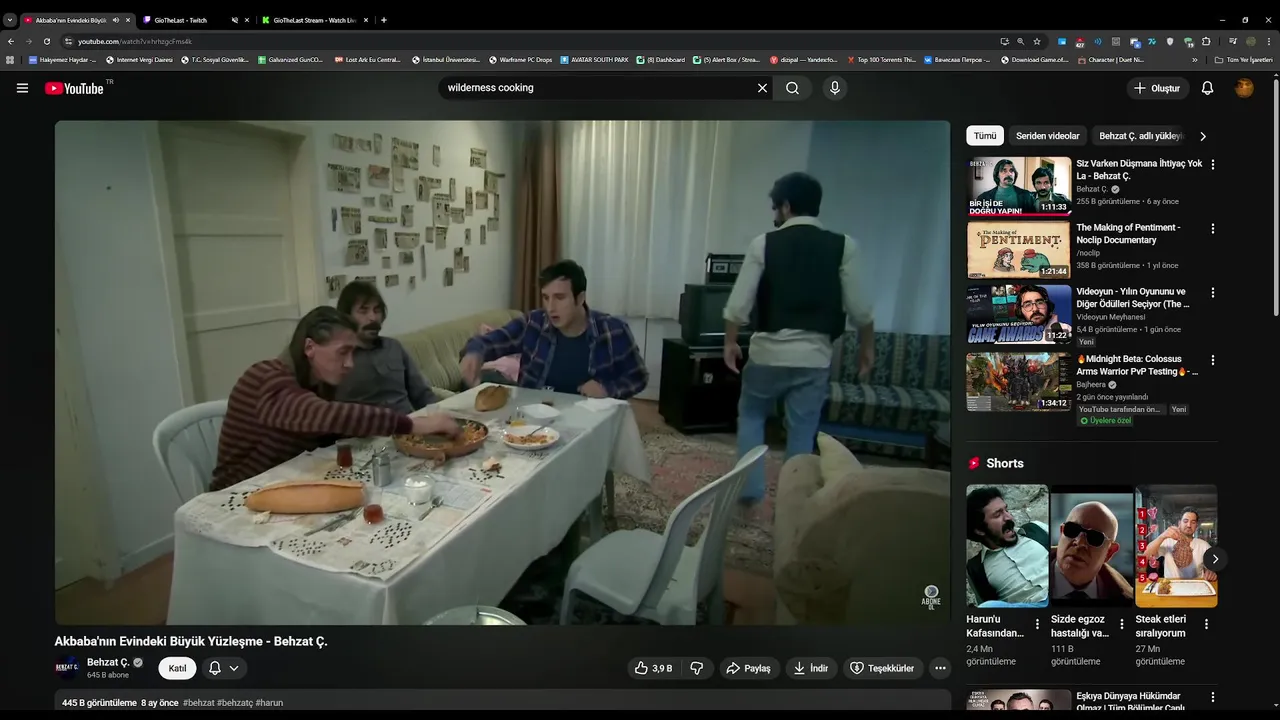Open the account avatar menu
1280x720 pixels.
[x=1244, y=88]
